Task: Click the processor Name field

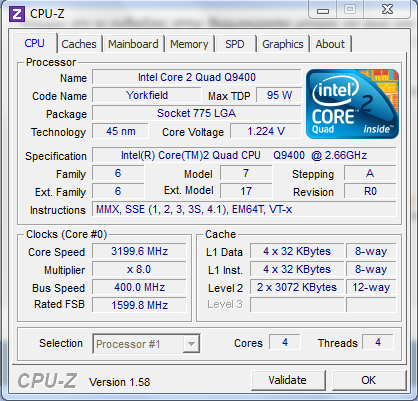Action: coord(197,77)
